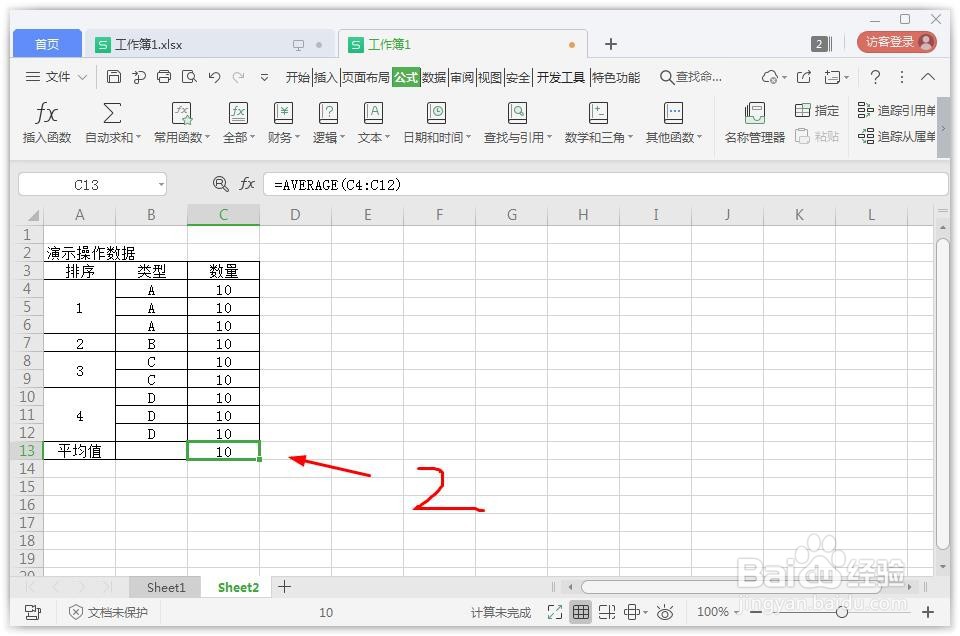Viewport: 960px width, 636px height.
Task: Click the Undo arrow icon
Action: pyautogui.click(x=214, y=77)
